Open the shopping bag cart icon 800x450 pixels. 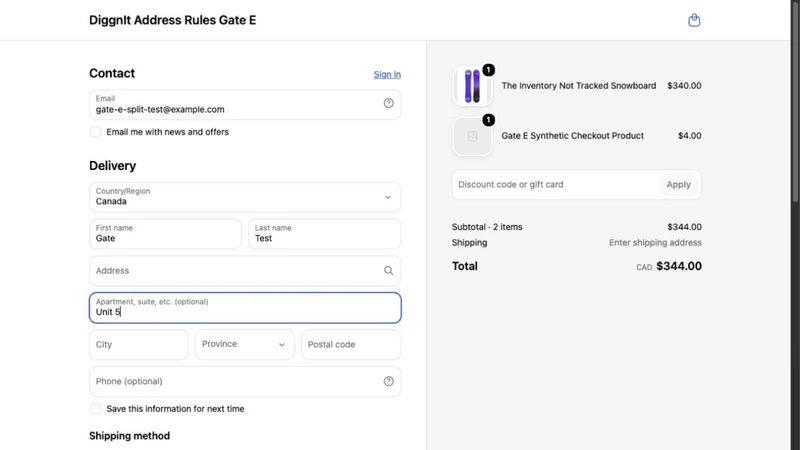(694, 20)
